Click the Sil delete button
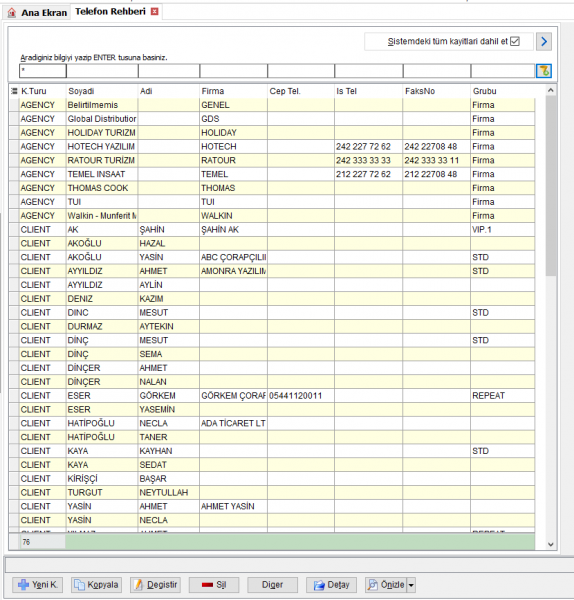 click(214, 585)
